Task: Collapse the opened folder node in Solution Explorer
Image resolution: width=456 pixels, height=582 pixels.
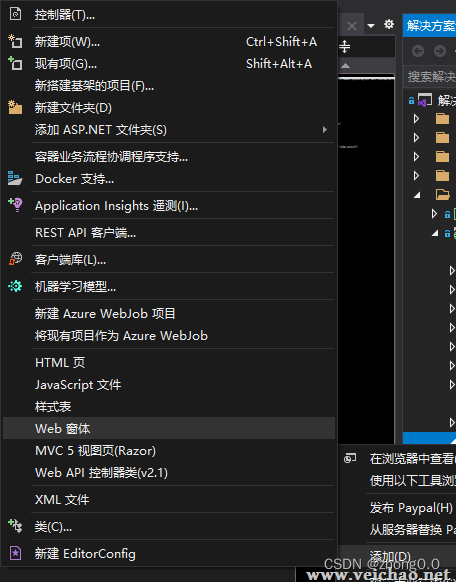Action: tap(417, 195)
